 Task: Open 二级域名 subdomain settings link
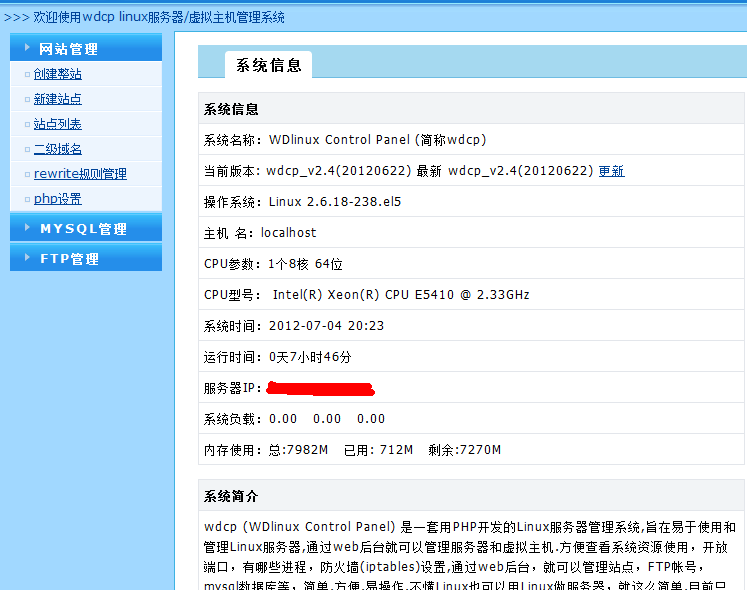pyautogui.click(x=58, y=149)
